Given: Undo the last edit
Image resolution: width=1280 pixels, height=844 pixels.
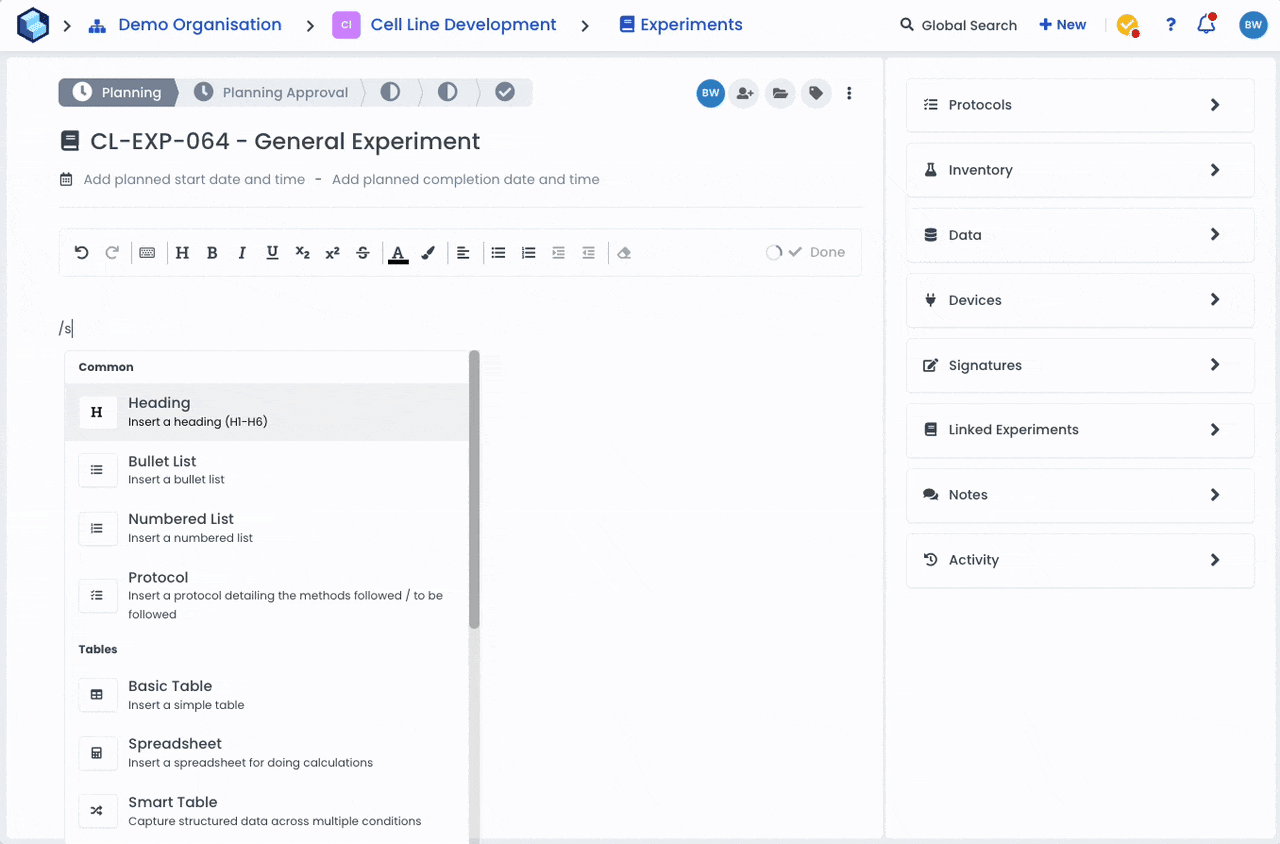Looking at the screenshot, I should tap(82, 253).
